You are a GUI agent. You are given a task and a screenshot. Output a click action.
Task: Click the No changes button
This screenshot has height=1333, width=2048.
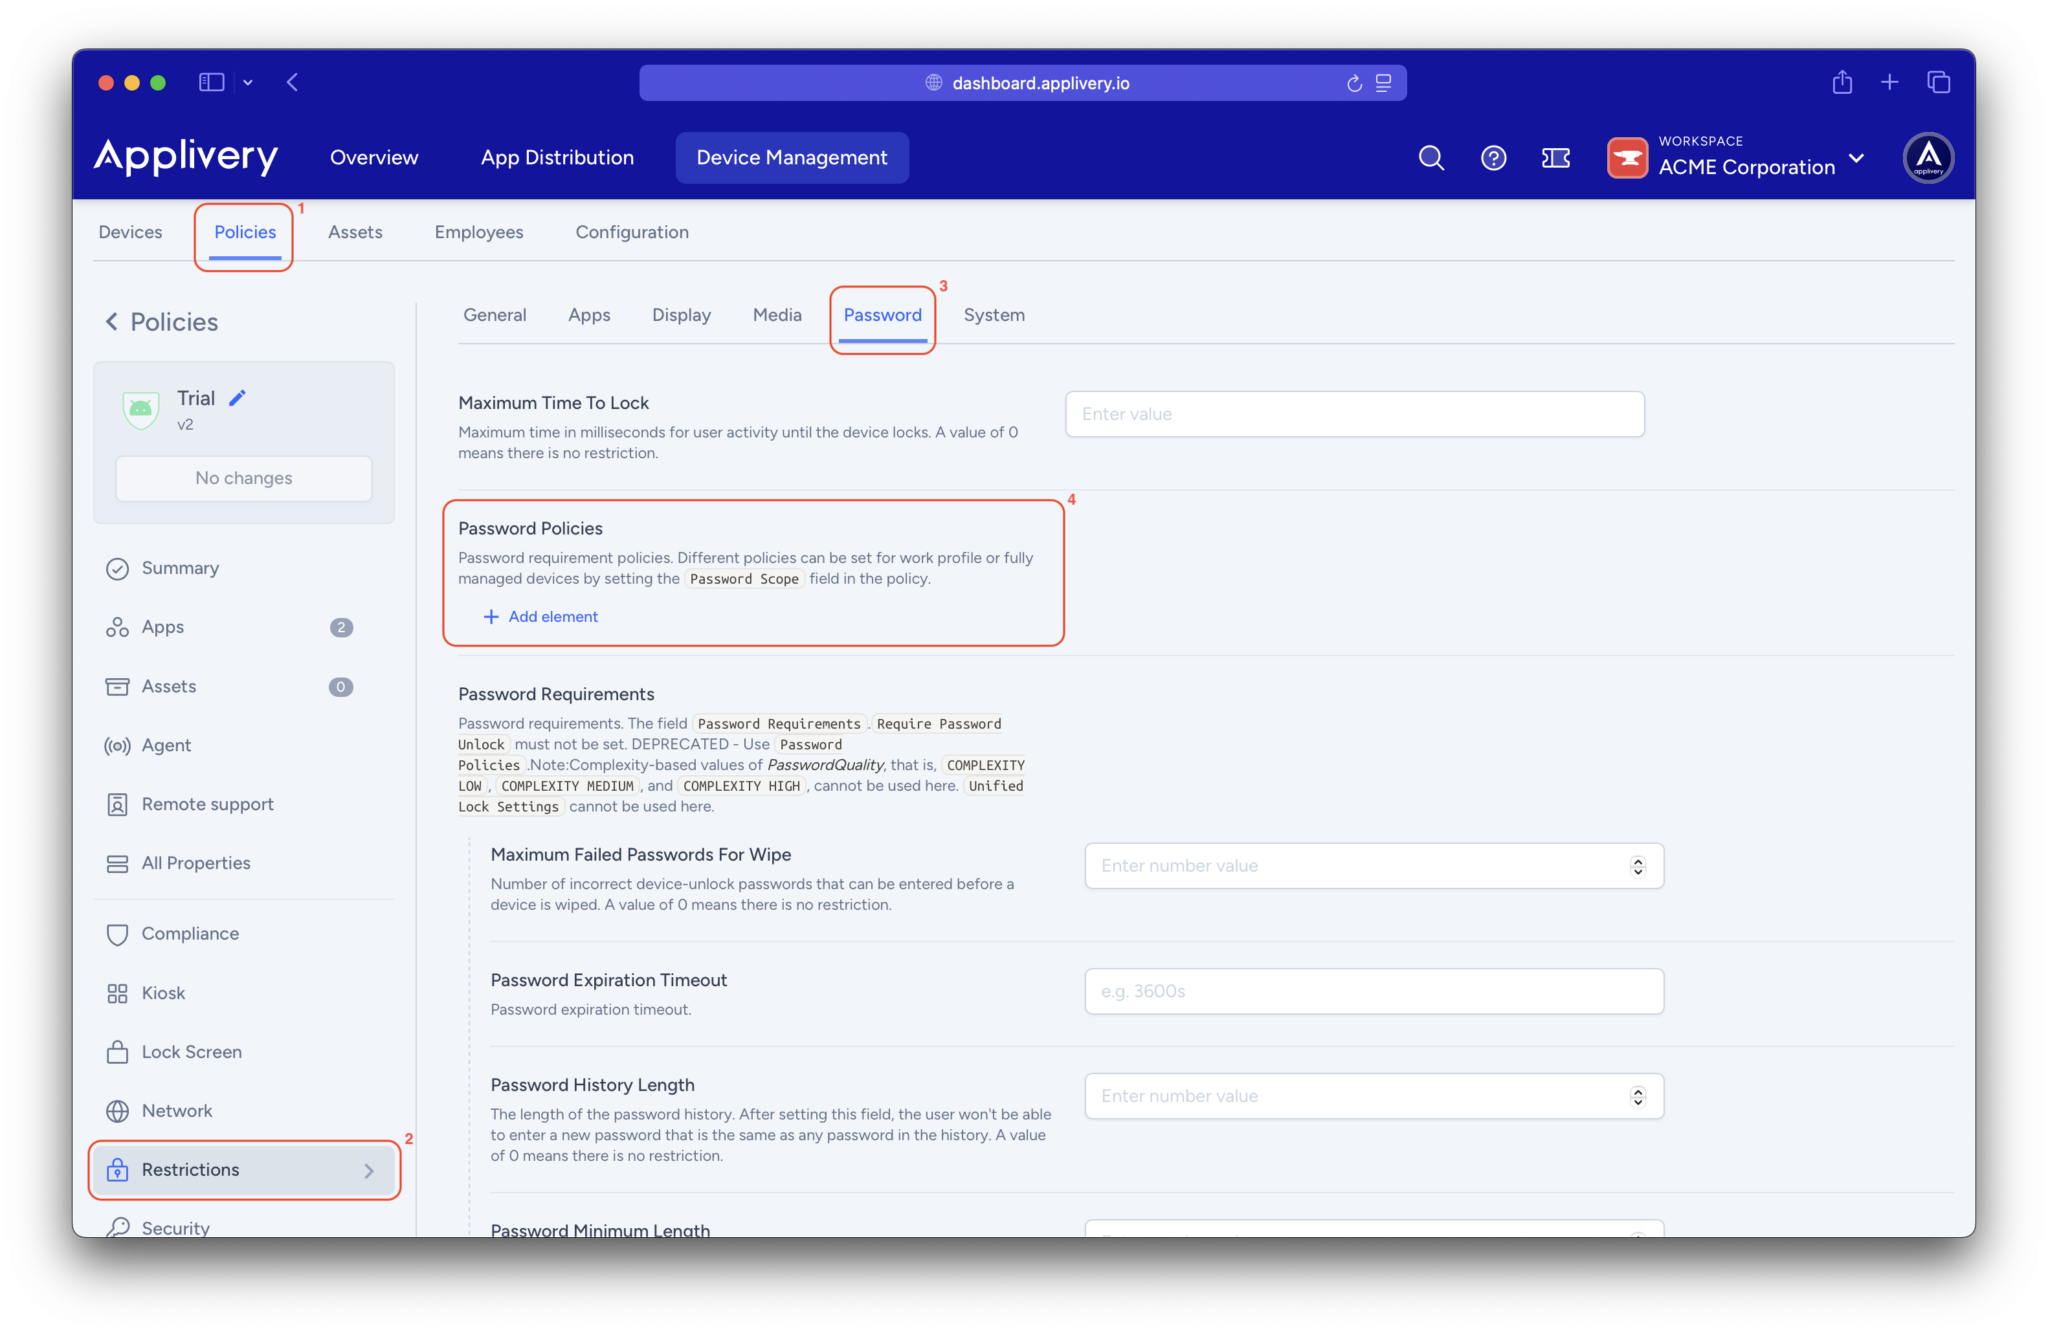pyautogui.click(x=244, y=478)
